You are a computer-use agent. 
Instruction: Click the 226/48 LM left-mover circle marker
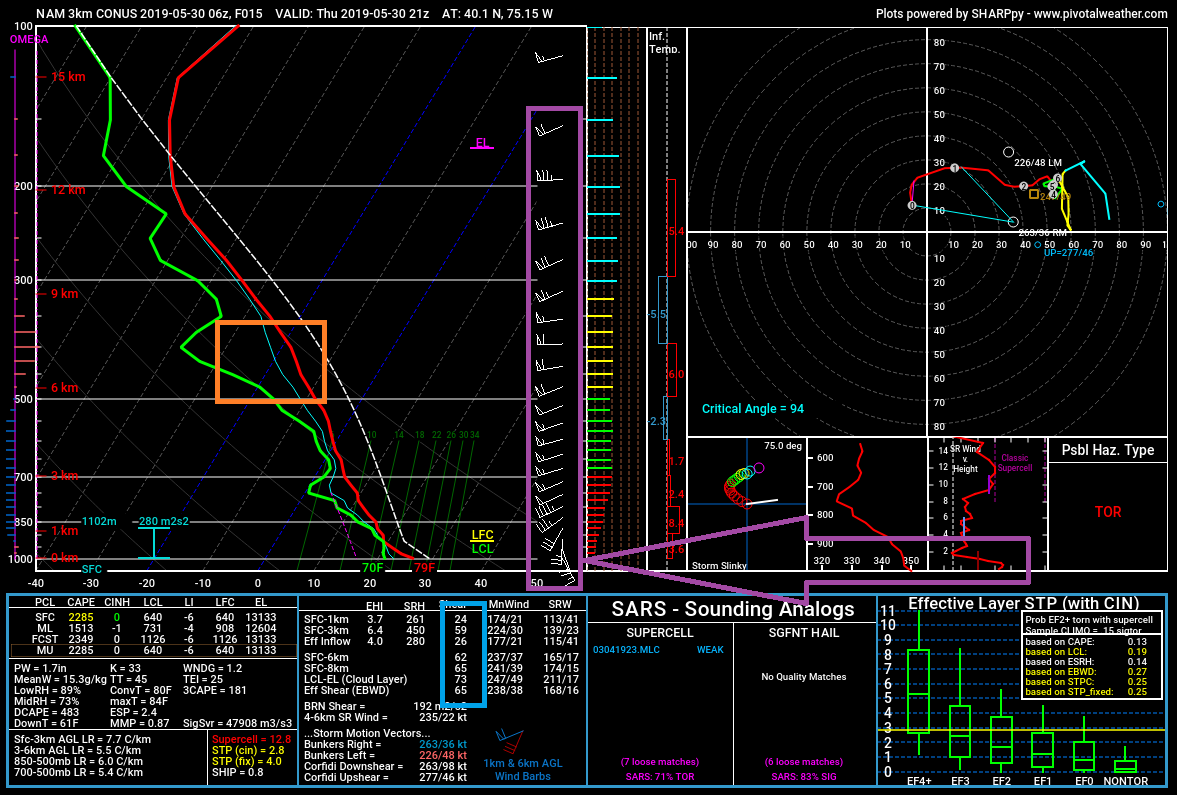click(x=1008, y=152)
